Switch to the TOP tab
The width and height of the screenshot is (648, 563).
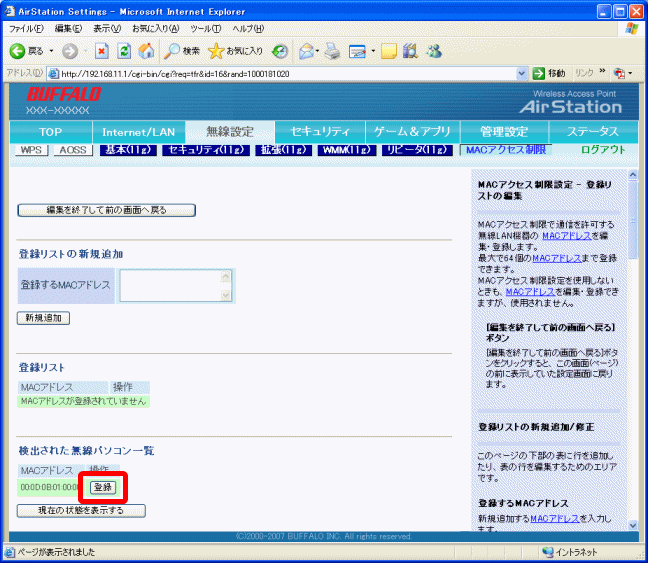[x=50, y=132]
